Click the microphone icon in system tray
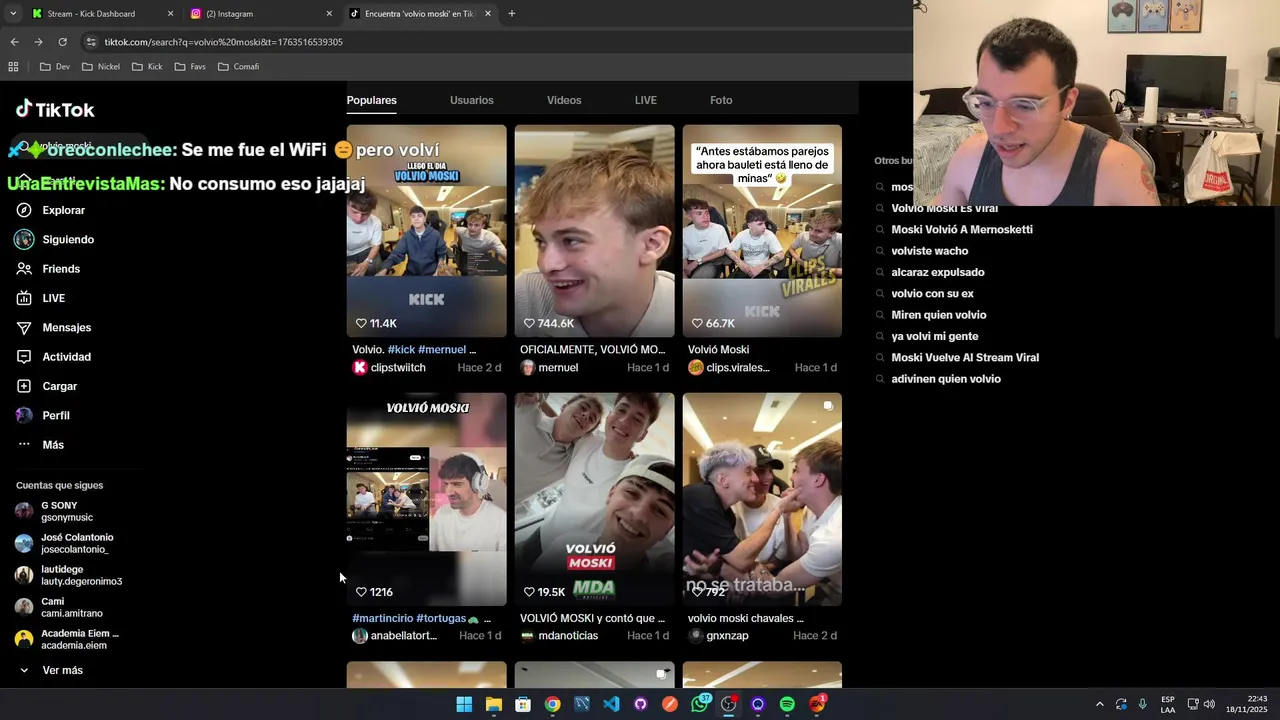The height and width of the screenshot is (720, 1280). click(x=1142, y=704)
